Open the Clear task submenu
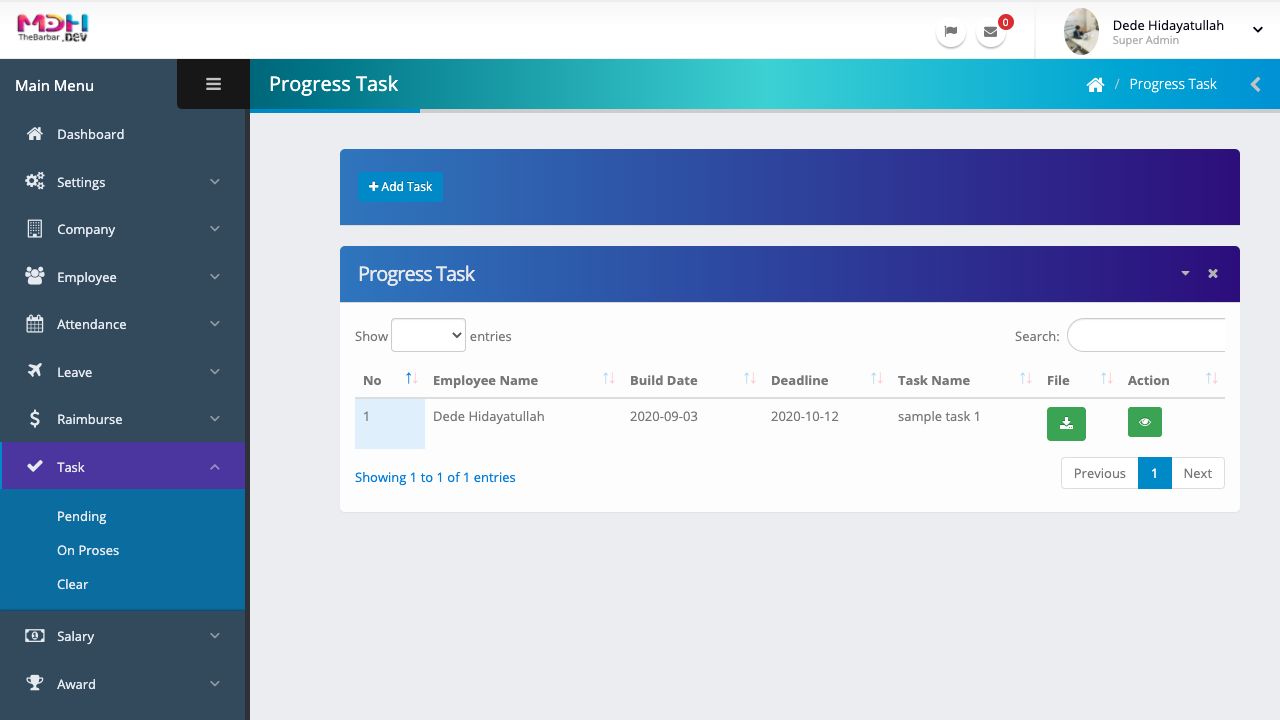Screen dimensions: 1280x720 [73, 584]
